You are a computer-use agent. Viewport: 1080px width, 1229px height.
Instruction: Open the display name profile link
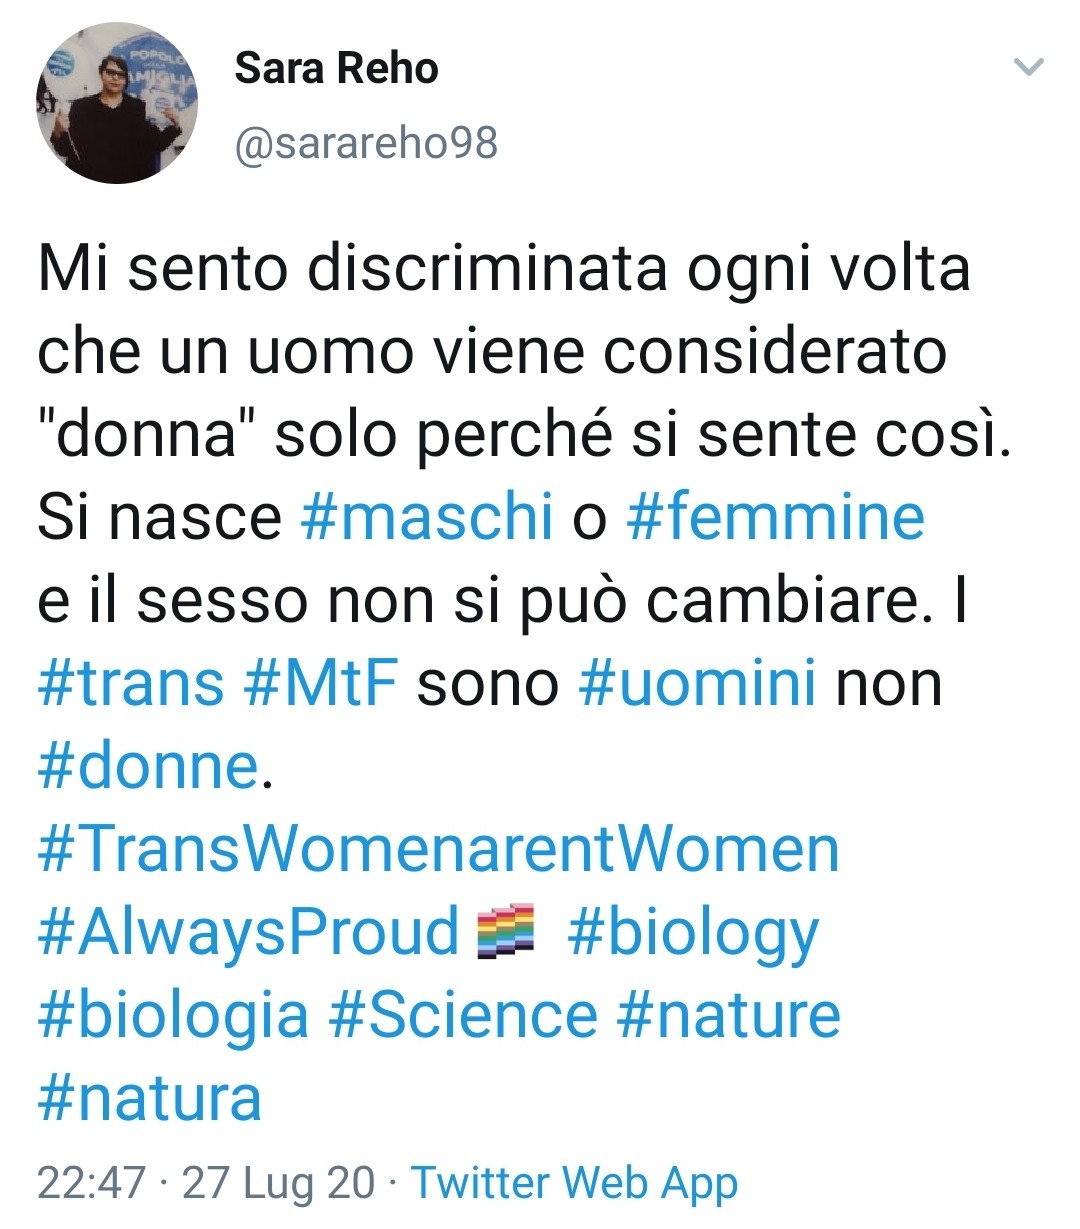tap(336, 68)
